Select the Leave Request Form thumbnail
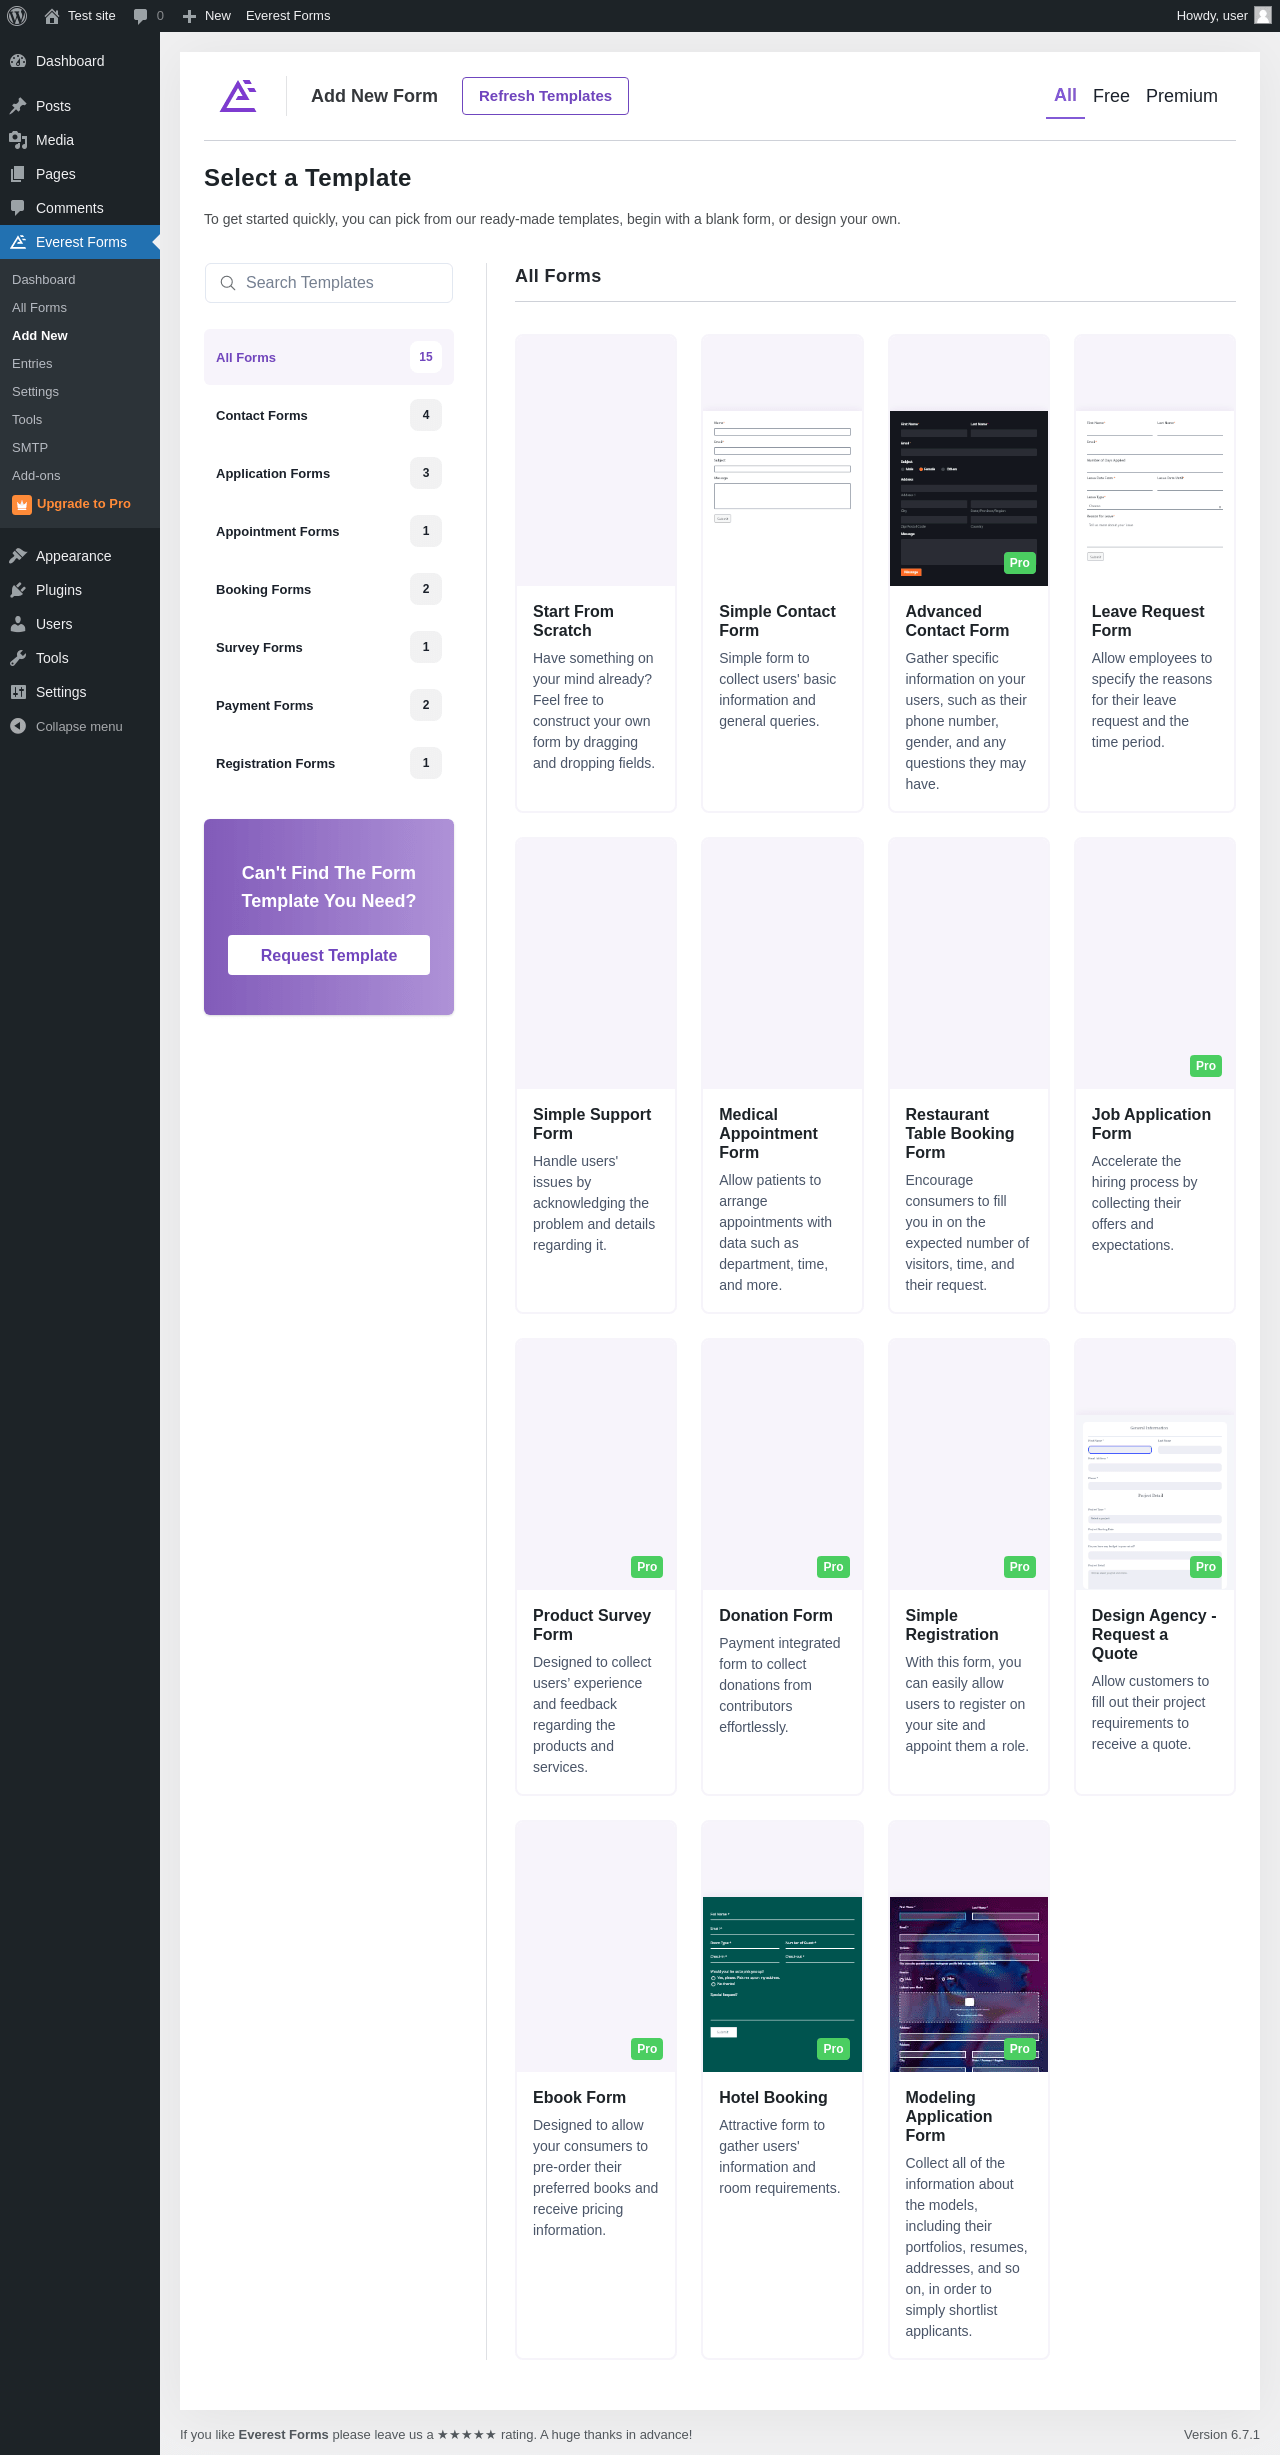1280x2455 pixels. pos(1155,460)
